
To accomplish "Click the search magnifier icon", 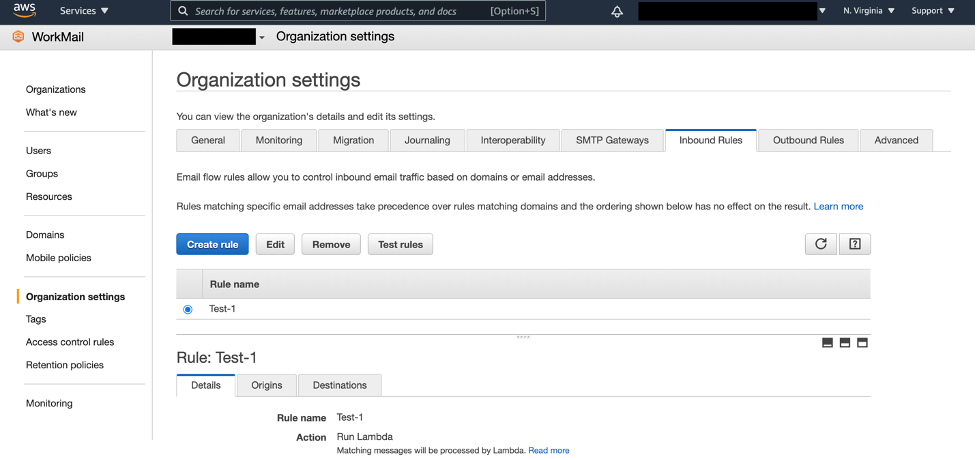I will click(183, 11).
